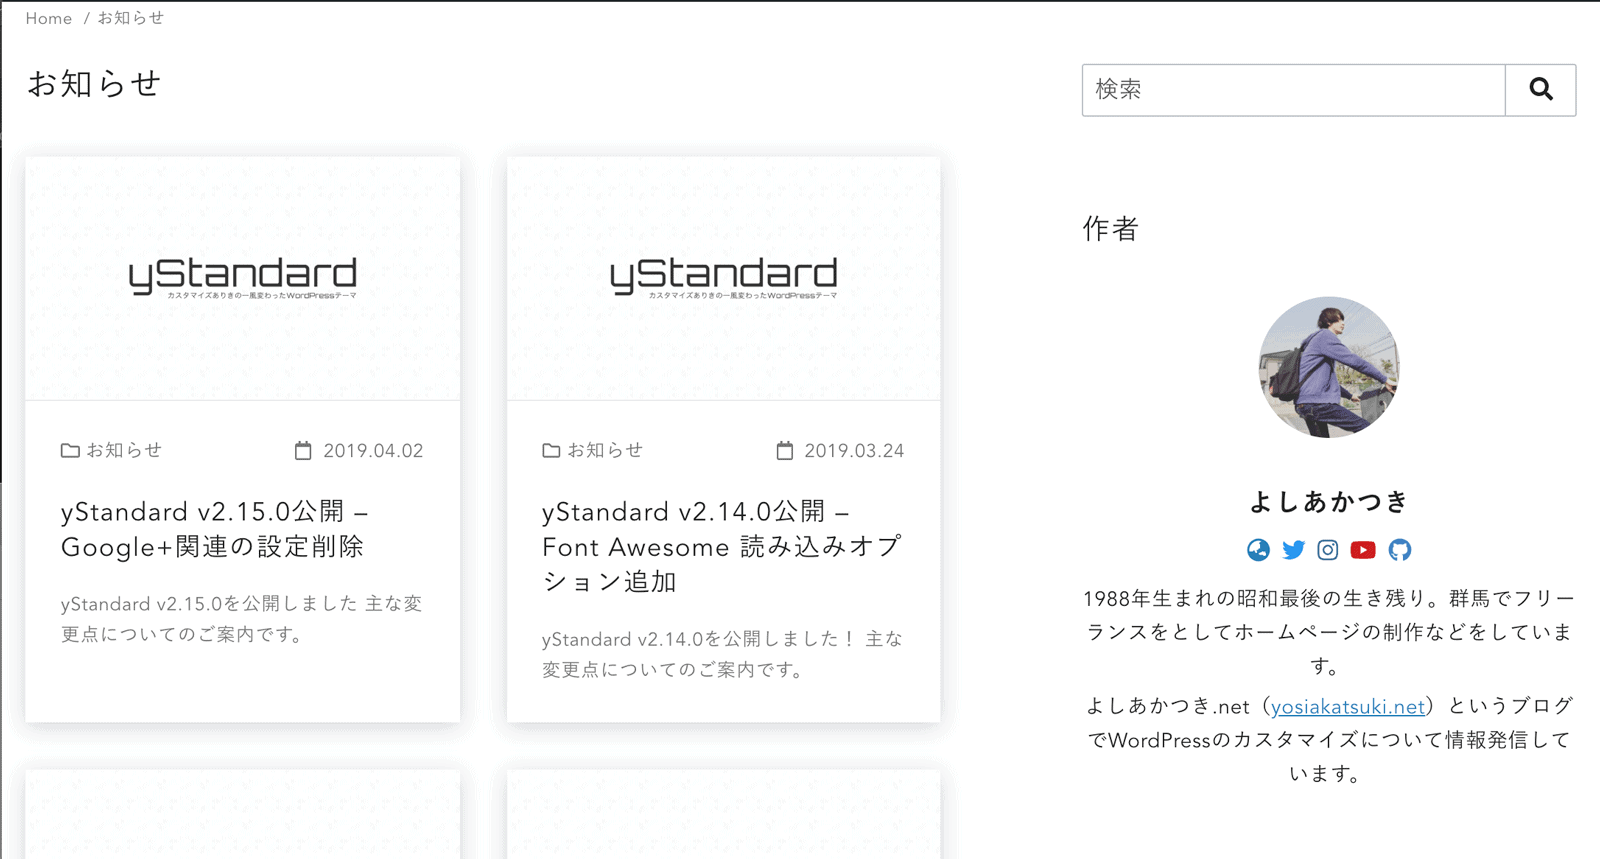Click the 作者 sidebar heading
1600x859 pixels.
pyautogui.click(x=1110, y=229)
